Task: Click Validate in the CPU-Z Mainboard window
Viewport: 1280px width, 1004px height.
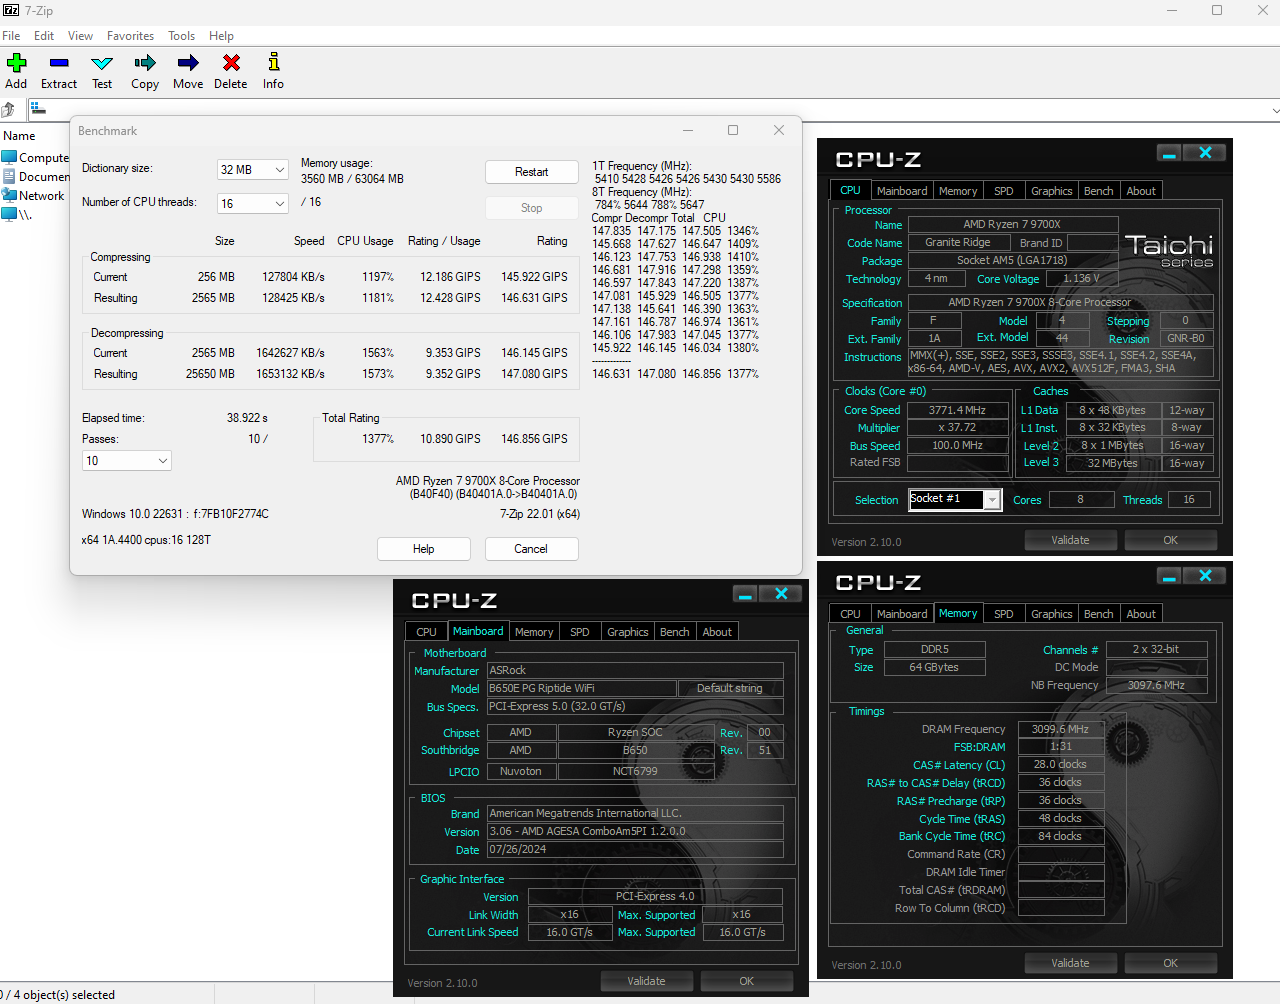Action: point(646,981)
